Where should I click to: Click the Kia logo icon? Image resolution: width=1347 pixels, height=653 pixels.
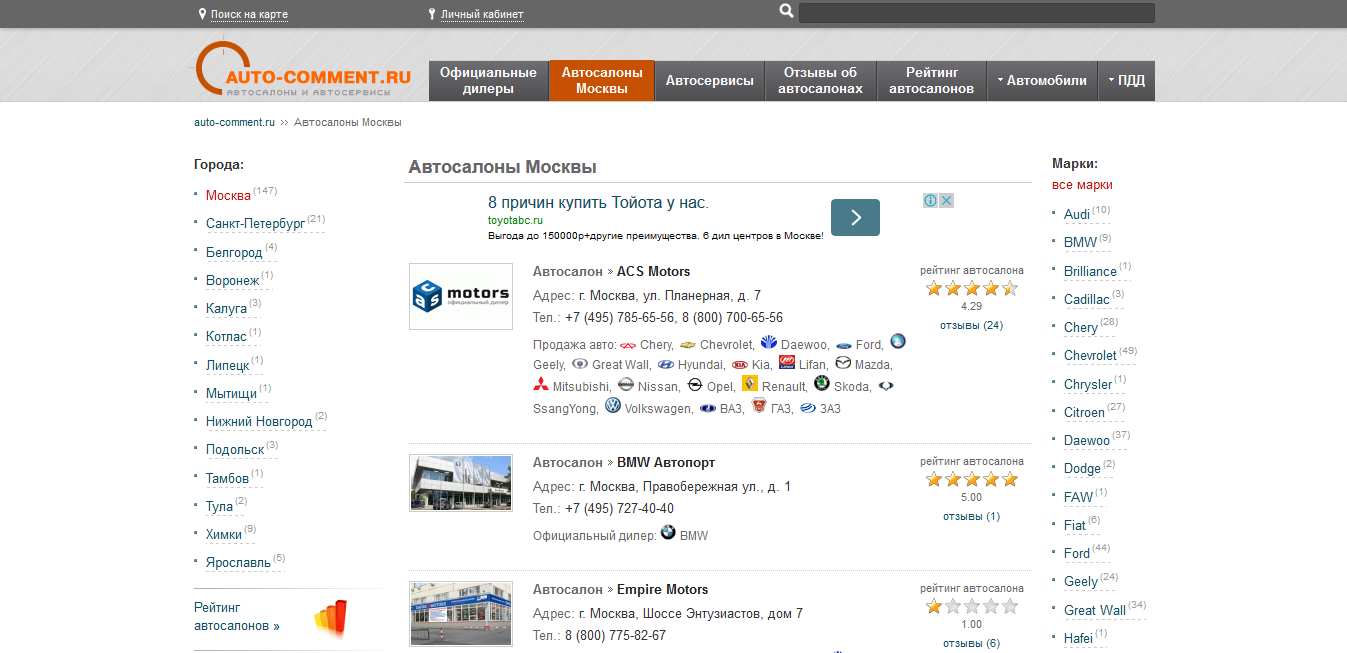pyautogui.click(x=739, y=365)
